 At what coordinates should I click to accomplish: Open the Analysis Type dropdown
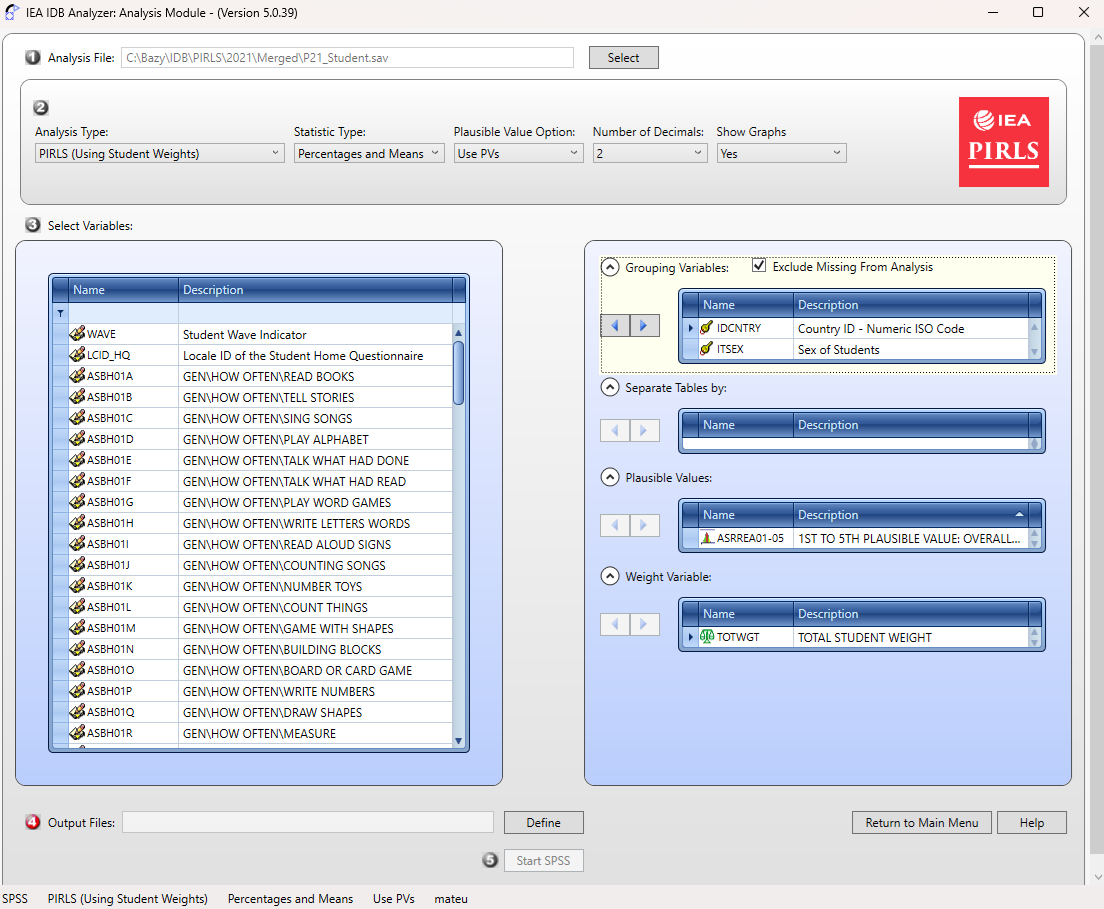160,153
